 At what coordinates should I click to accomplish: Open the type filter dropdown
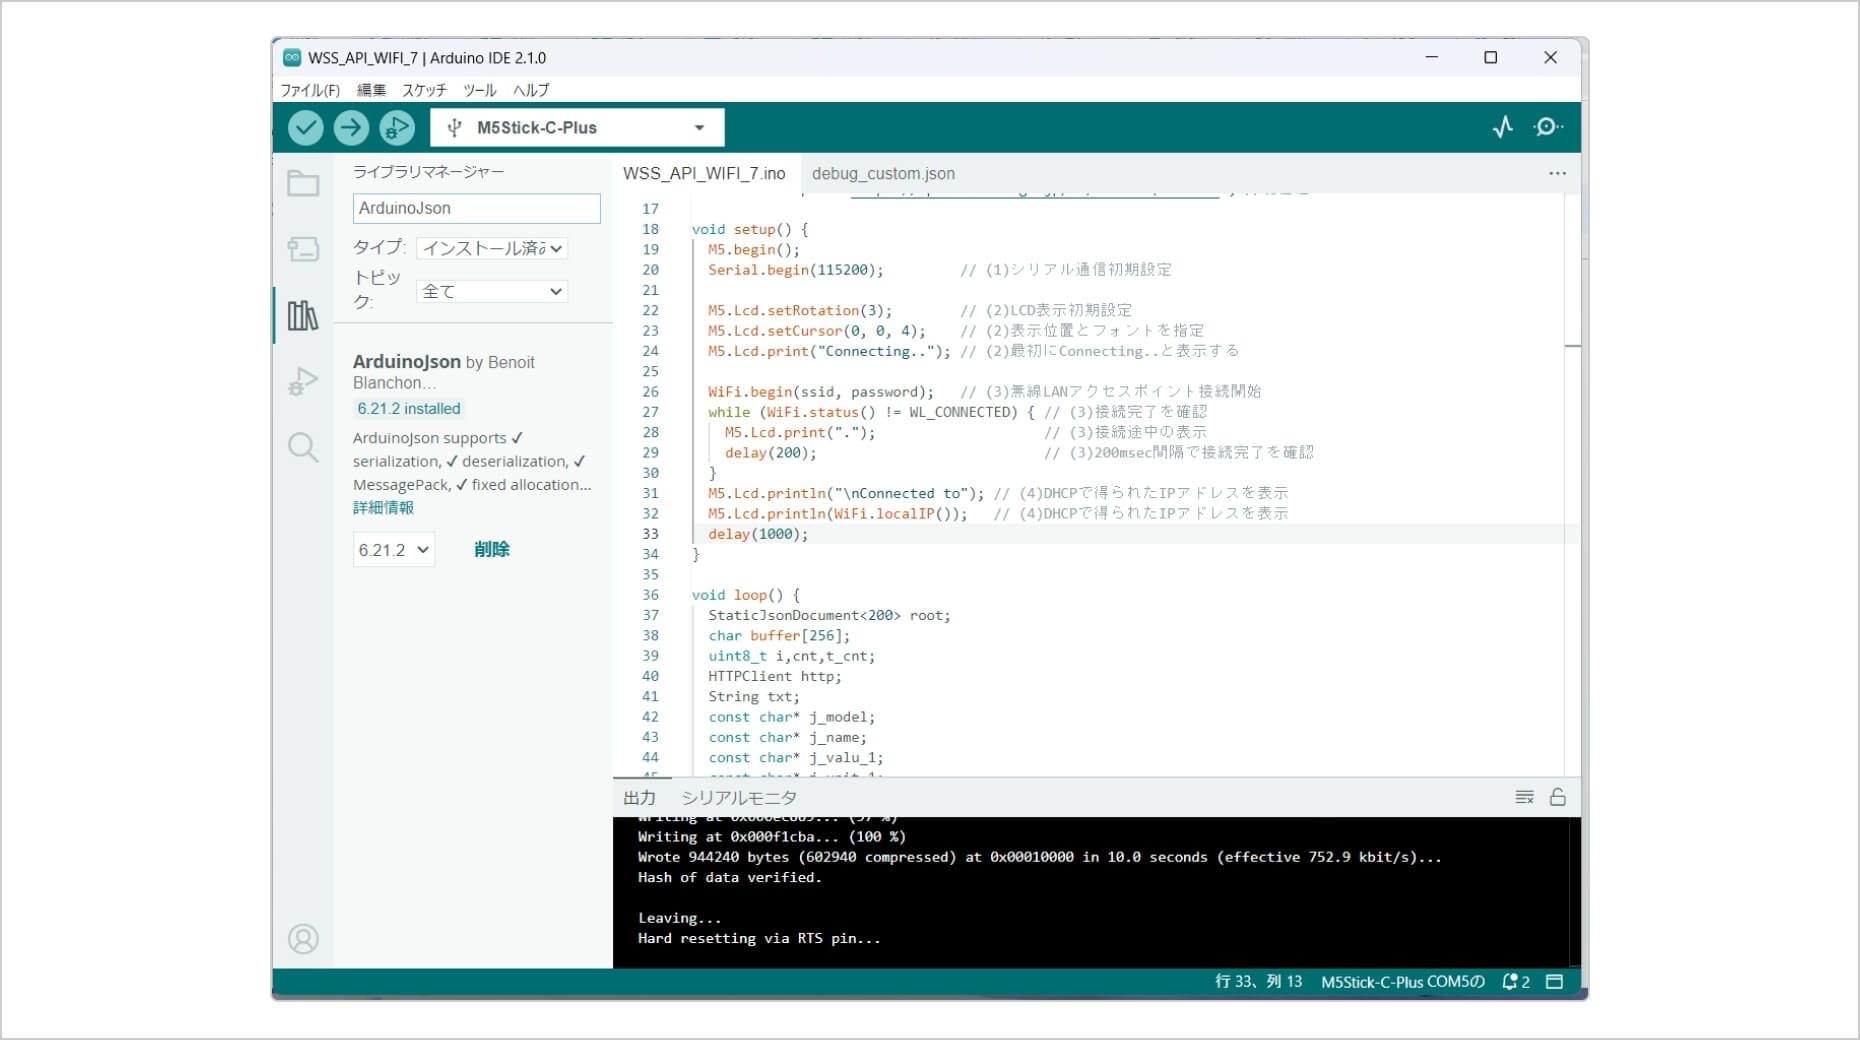[492, 248]
